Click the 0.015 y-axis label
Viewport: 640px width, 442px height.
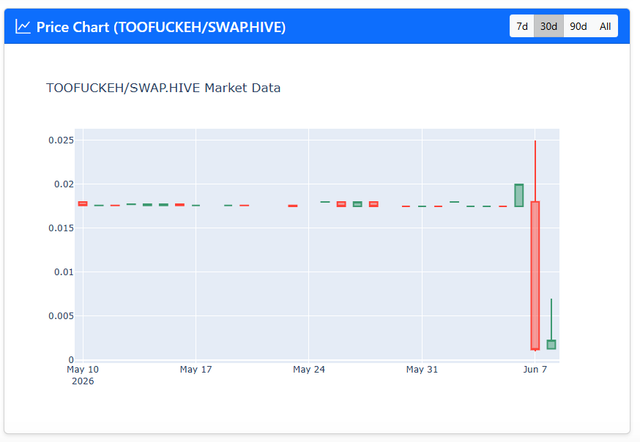coord(61,228)
